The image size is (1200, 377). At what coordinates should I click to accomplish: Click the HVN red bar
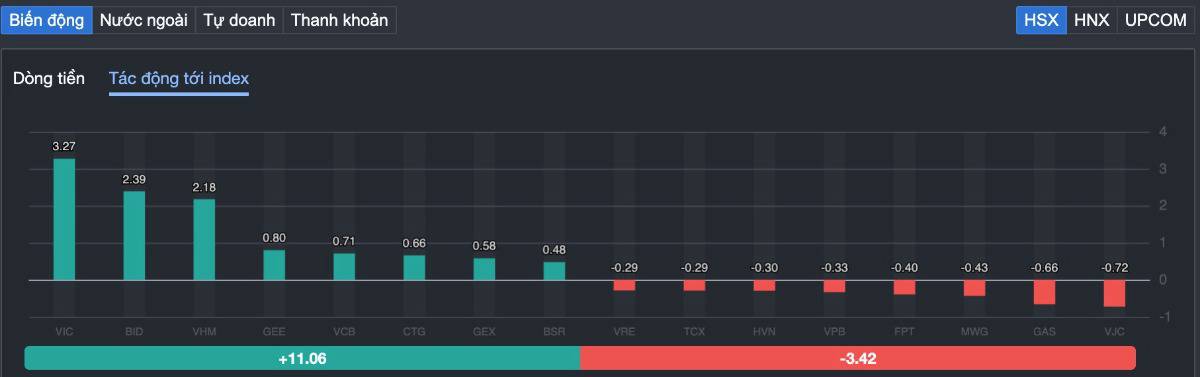click(x=764, y=285)
